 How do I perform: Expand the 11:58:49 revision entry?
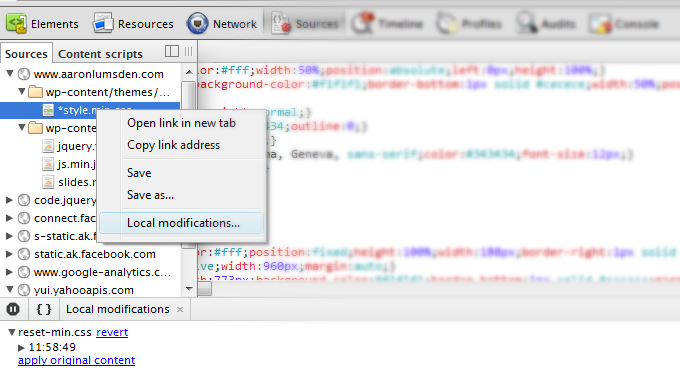pos(21,347)
